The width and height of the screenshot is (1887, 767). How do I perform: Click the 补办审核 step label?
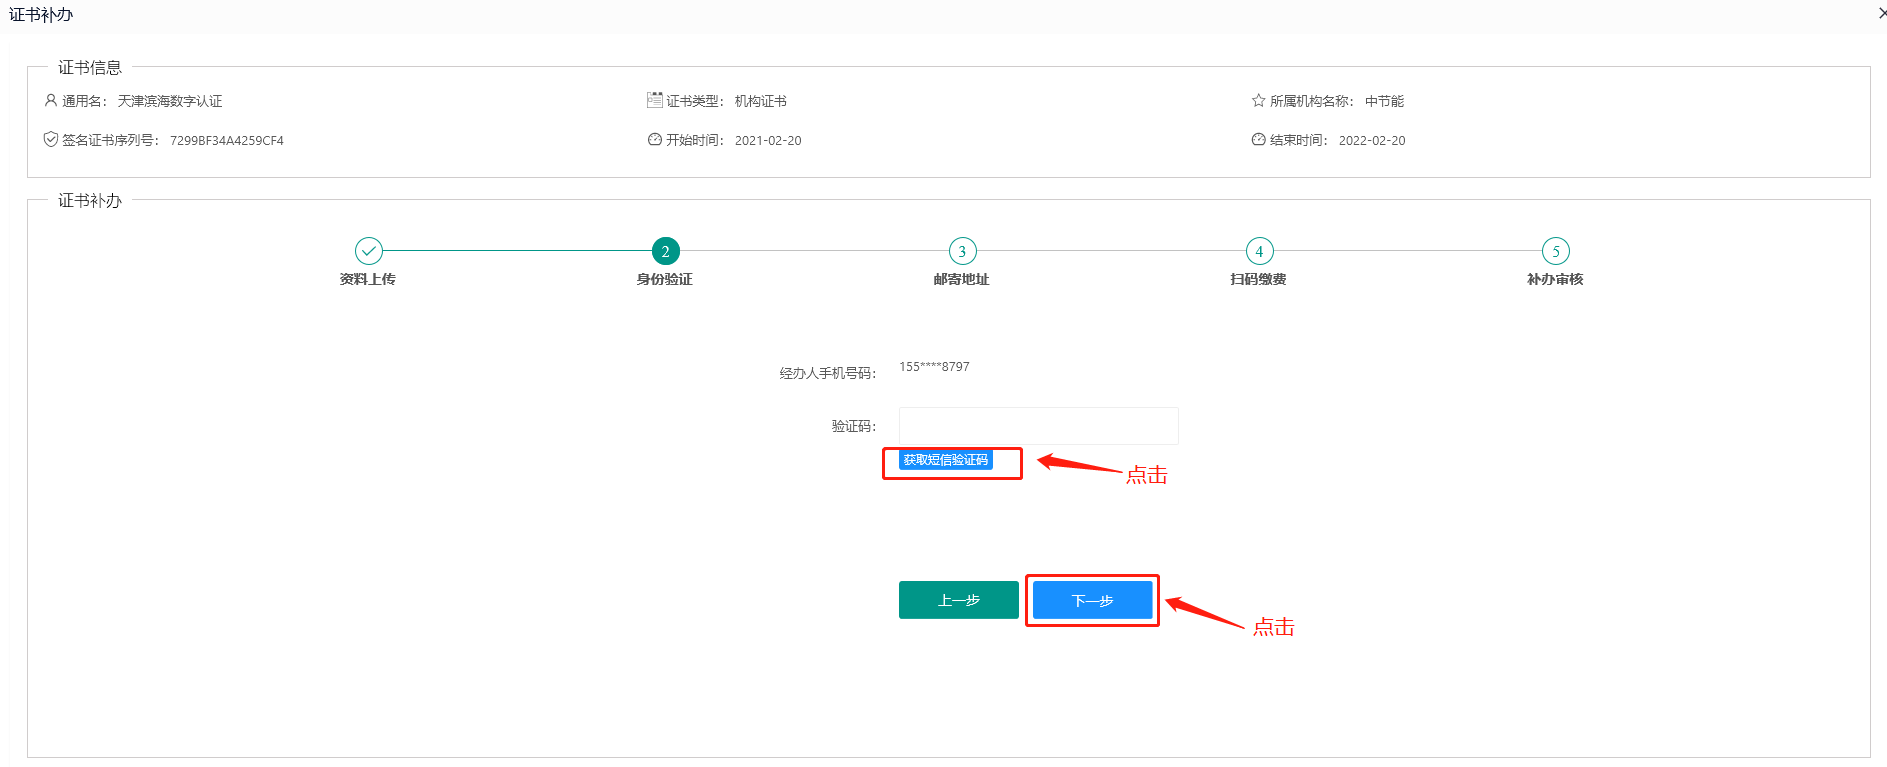click(1555, 279)
